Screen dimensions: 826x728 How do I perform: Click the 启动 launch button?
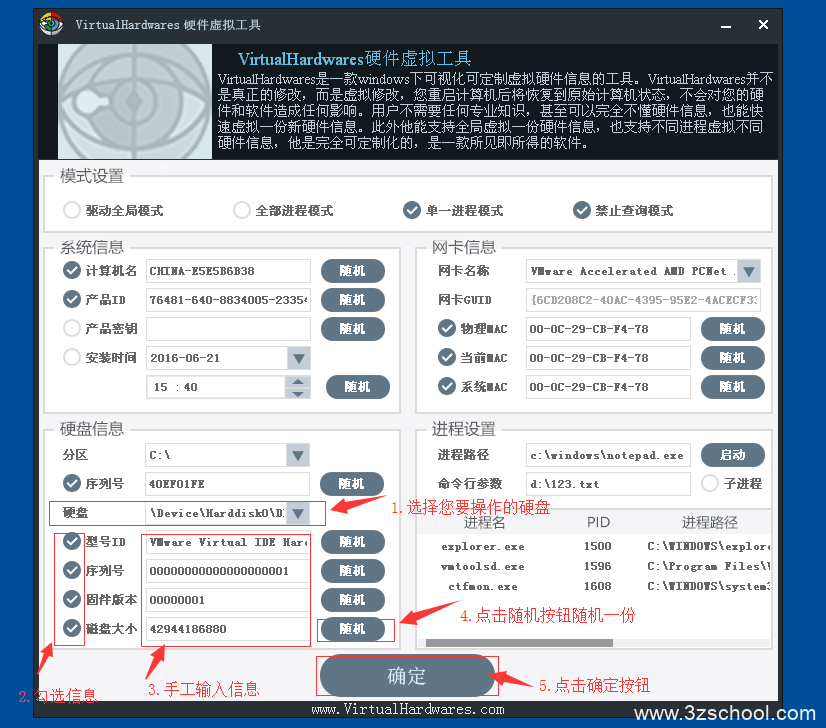pyautogui.click(x=733, y=454)
